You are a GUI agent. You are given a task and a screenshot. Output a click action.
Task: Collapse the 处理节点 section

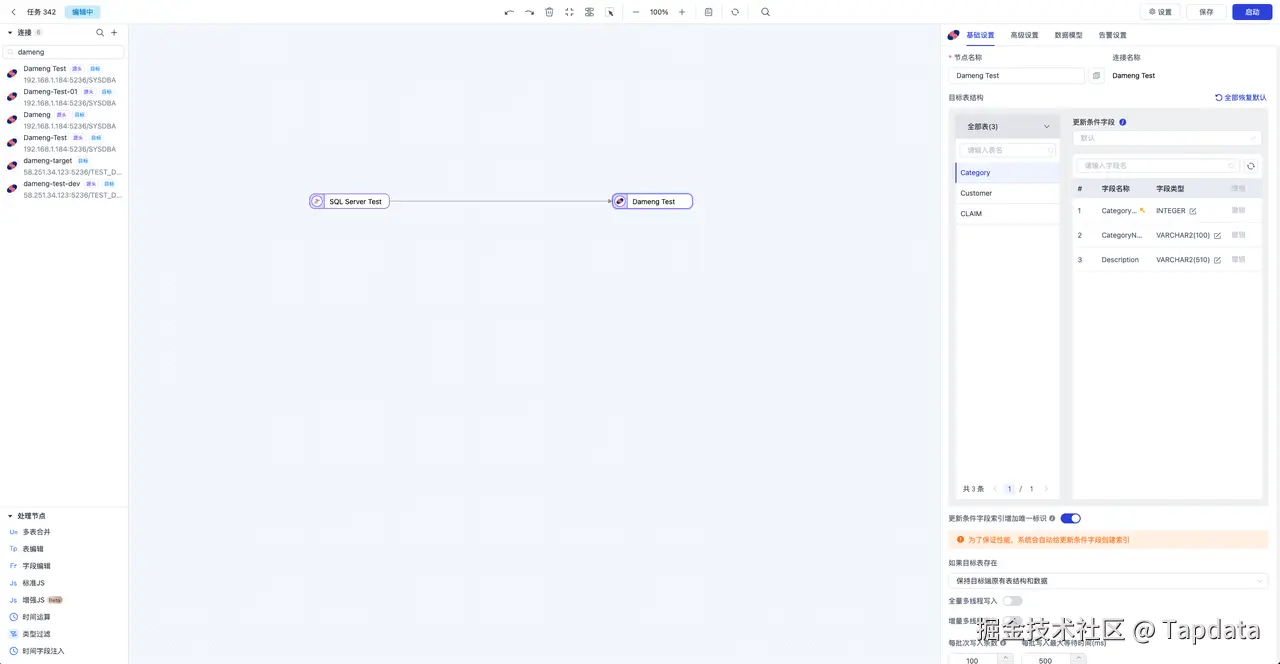click(10, 516)
